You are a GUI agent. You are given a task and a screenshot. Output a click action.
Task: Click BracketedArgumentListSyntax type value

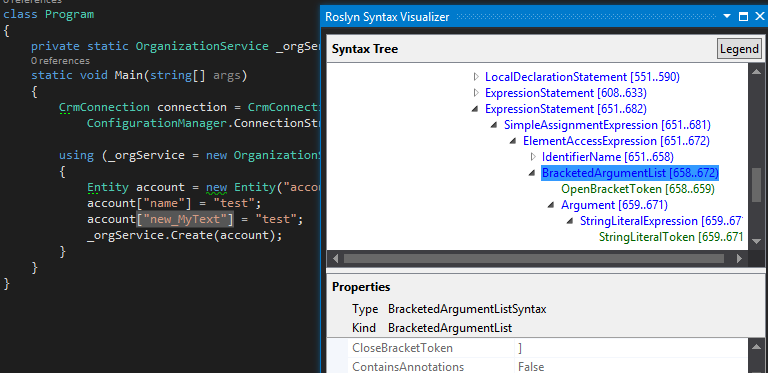[x=467, y=309]
